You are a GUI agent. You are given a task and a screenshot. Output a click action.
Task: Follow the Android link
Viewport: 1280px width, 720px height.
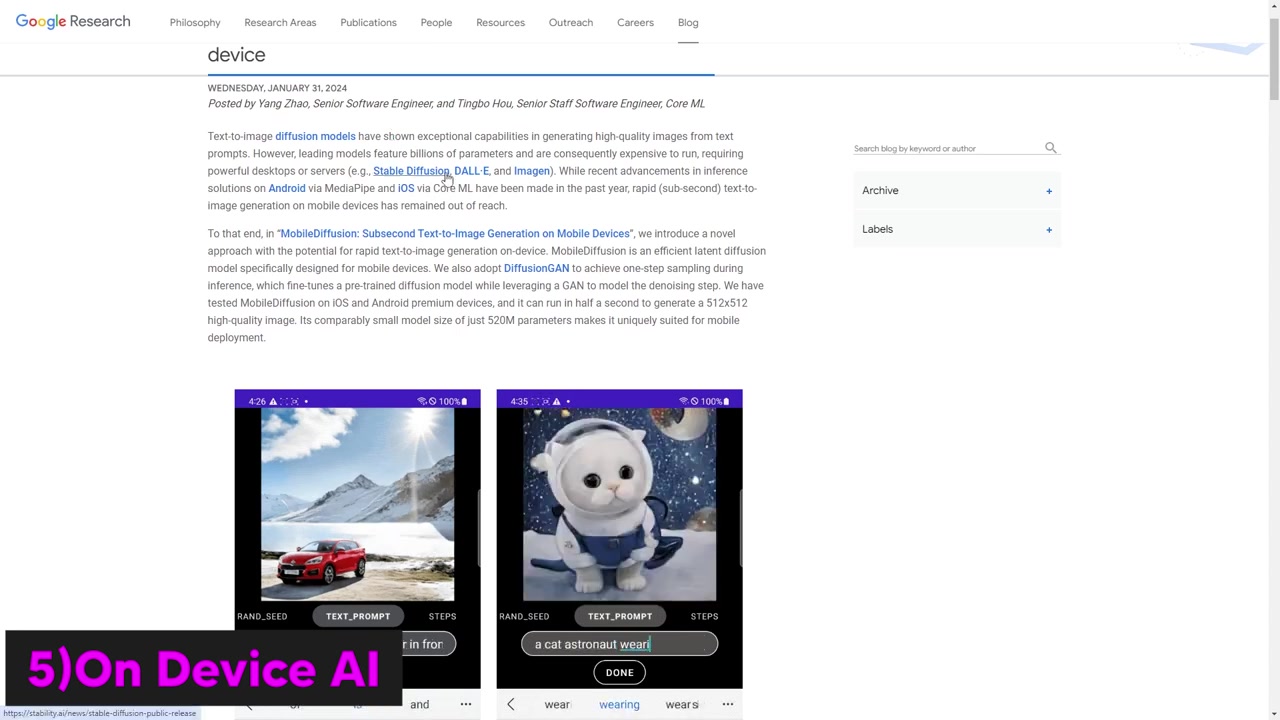(287, 188)
